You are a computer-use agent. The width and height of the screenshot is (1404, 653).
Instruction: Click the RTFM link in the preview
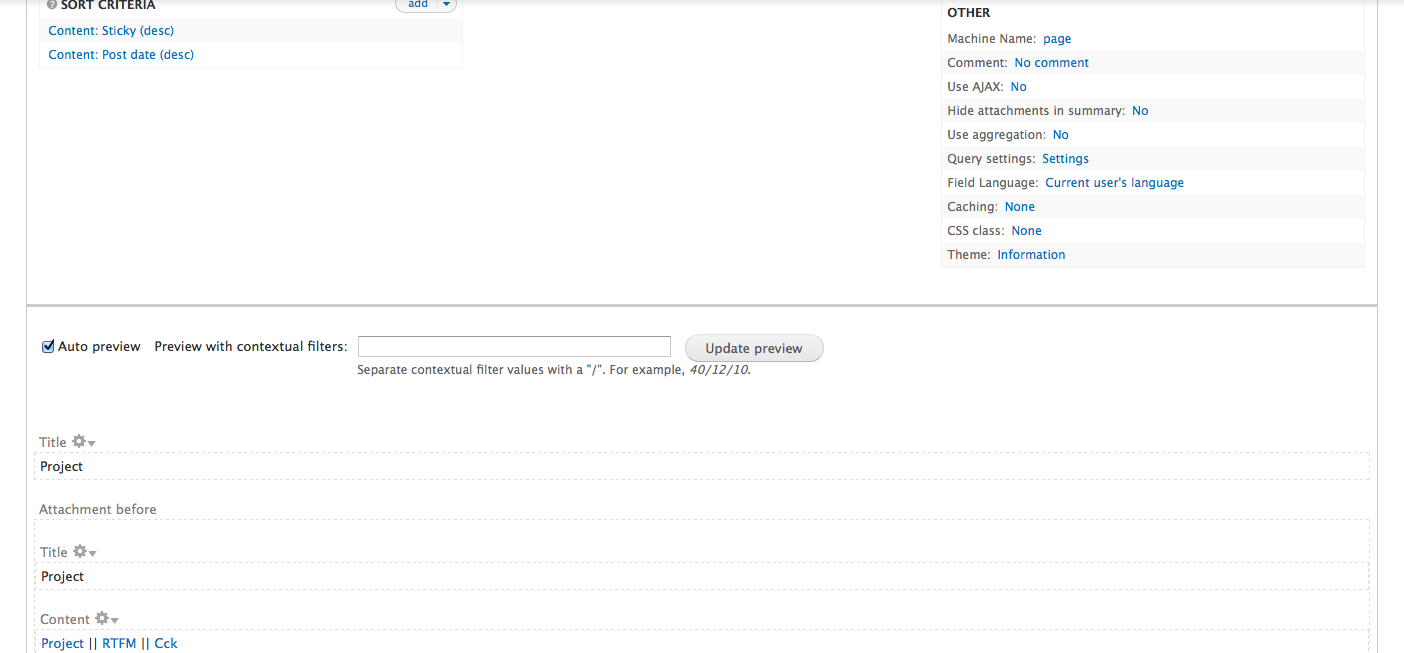[119, 643]
